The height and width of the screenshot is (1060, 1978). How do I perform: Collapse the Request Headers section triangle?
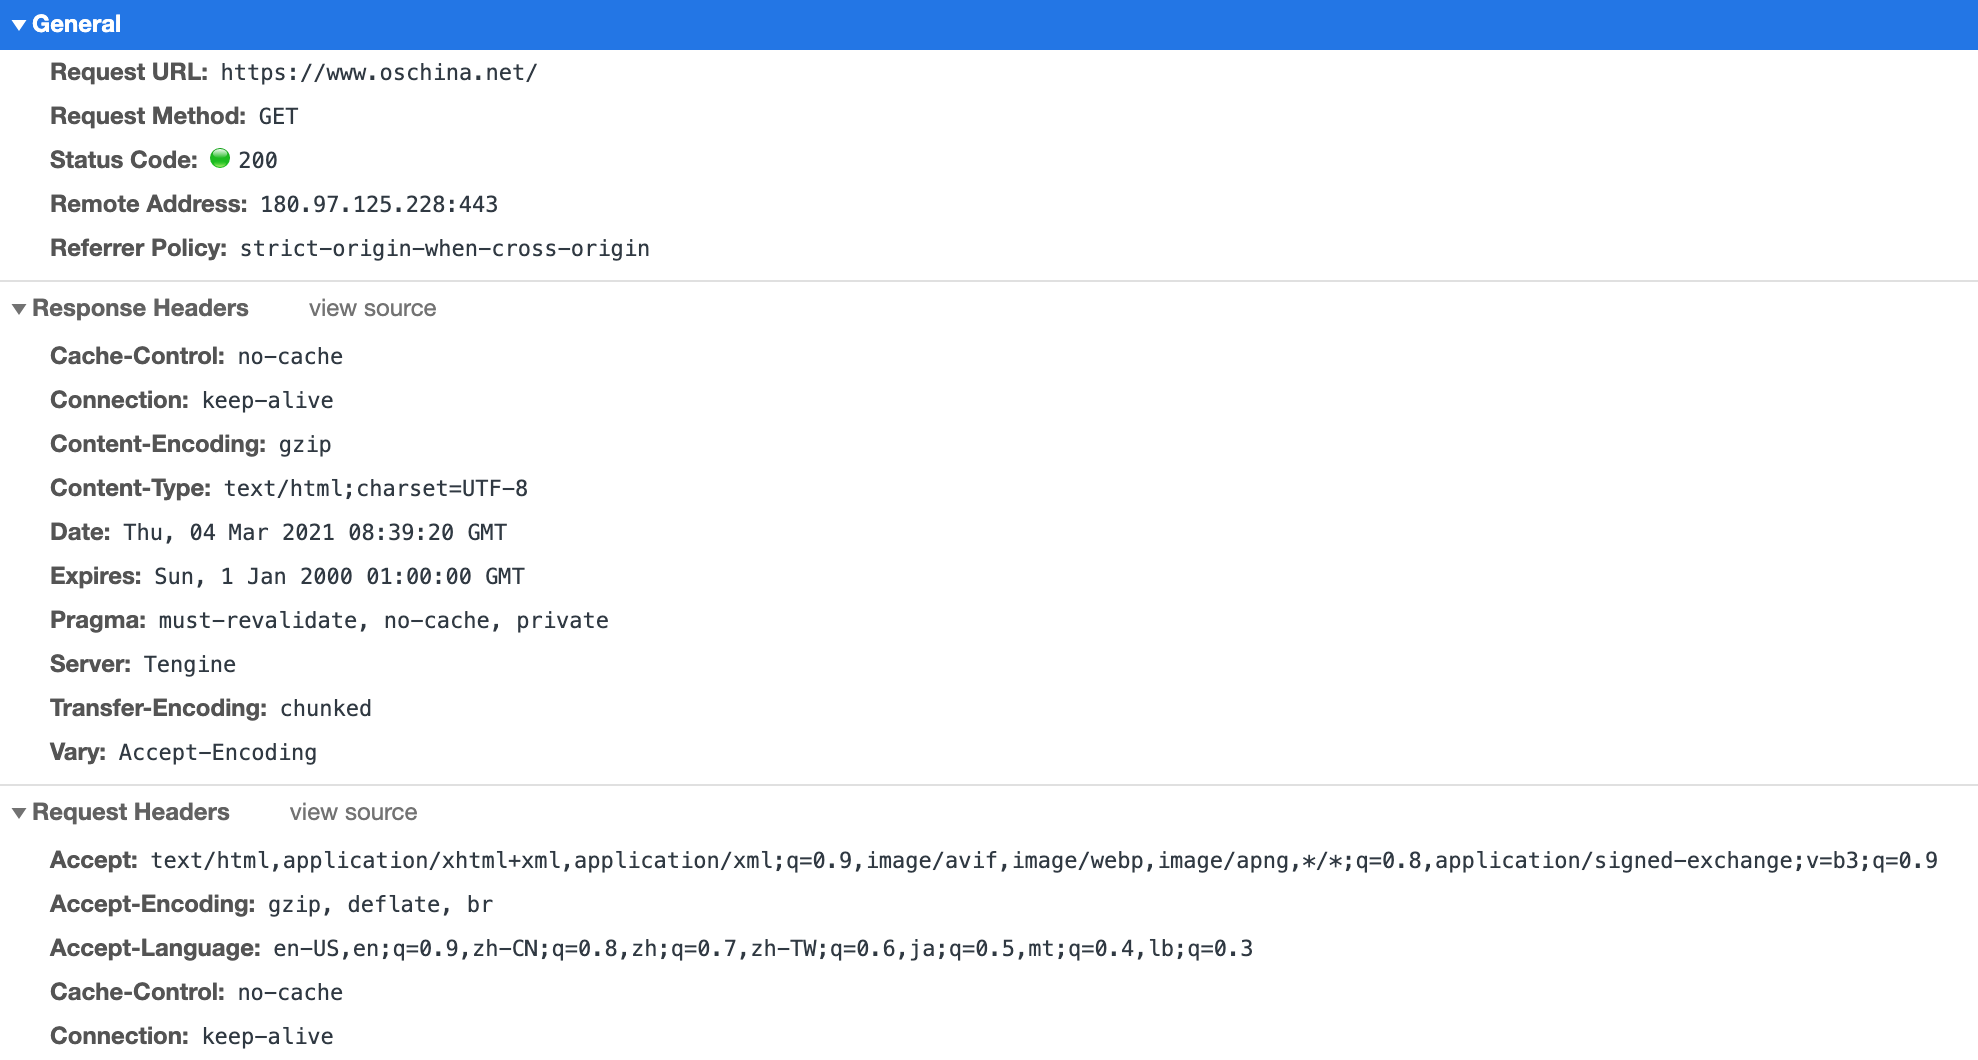point(18,813)
